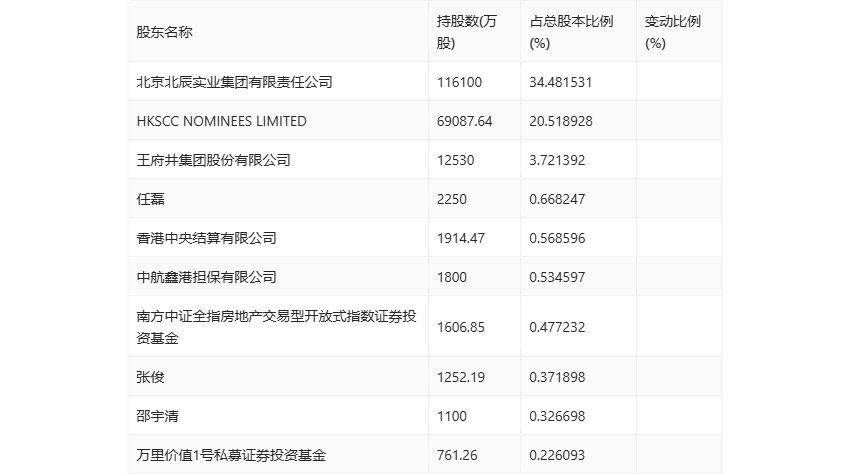This screenshot has width=850, height=474.
Task: Select shareholder name 任磊
Action: tap(150, 200)
